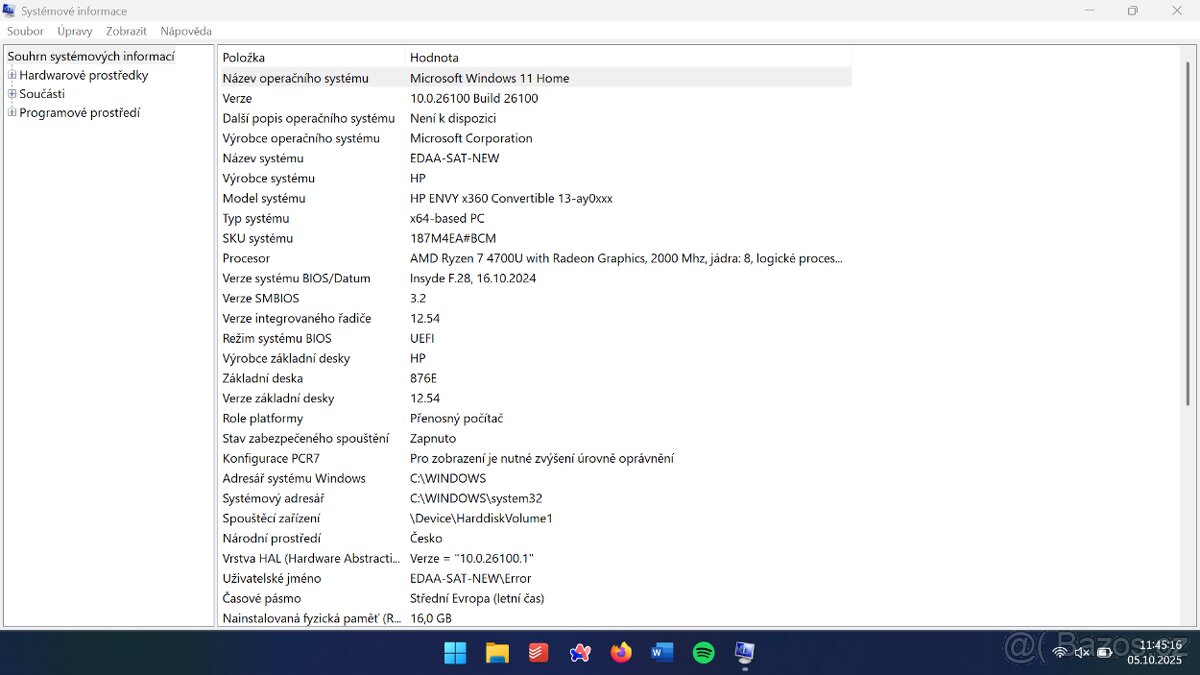Open Todoist from the taskbar
The image size is (1200, 675).
(538, 652)
